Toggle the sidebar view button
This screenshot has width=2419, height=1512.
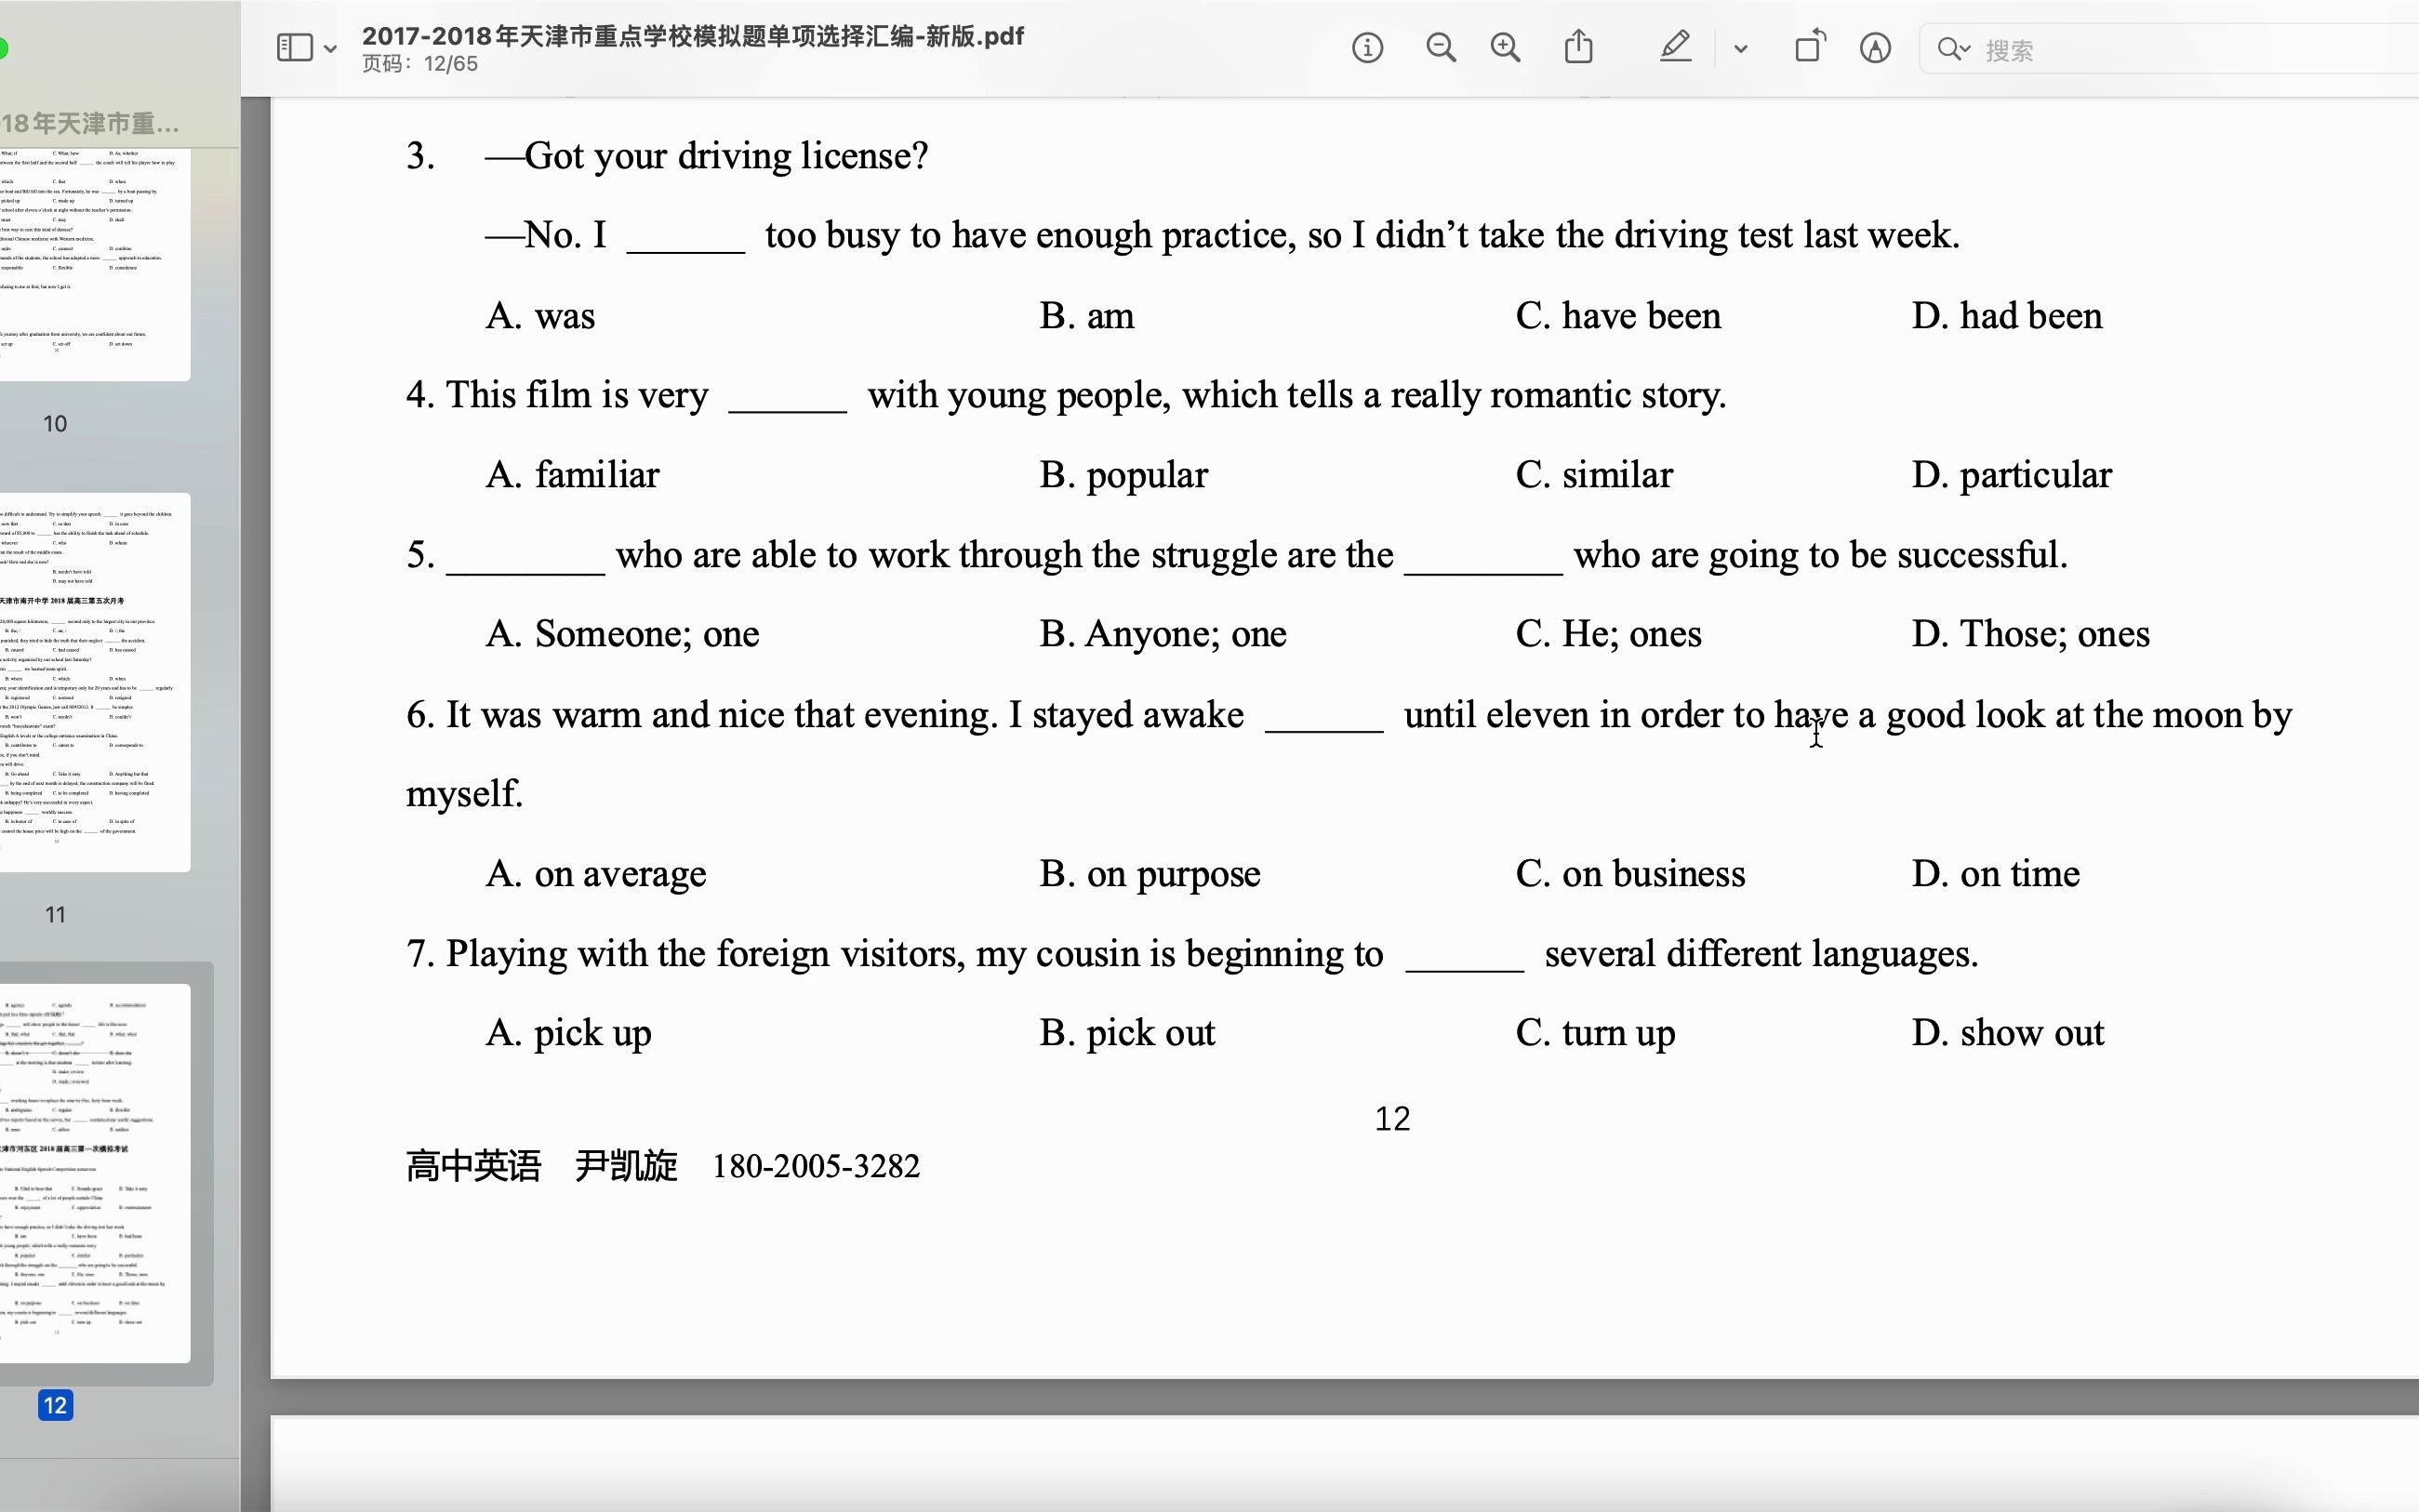[x=294, y=48]
